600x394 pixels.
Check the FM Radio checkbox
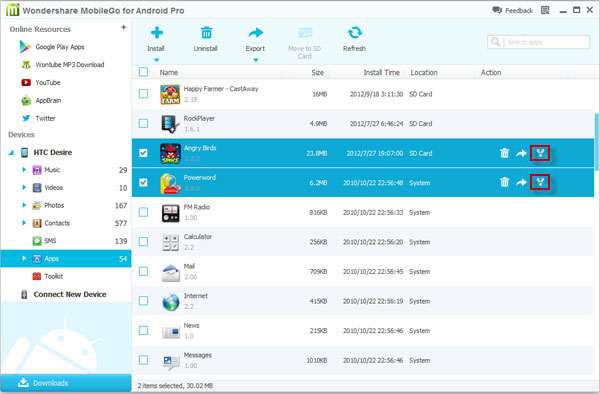(143, 212)
